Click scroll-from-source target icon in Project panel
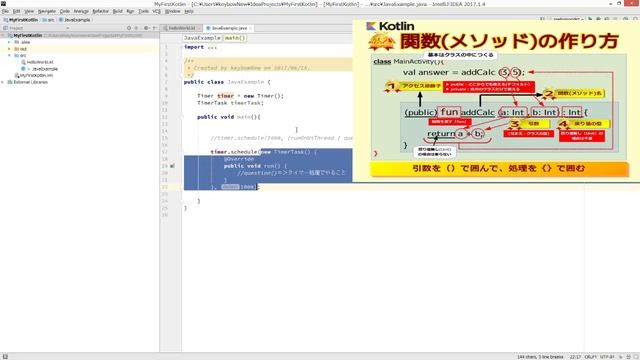 [x=129, y=28]
